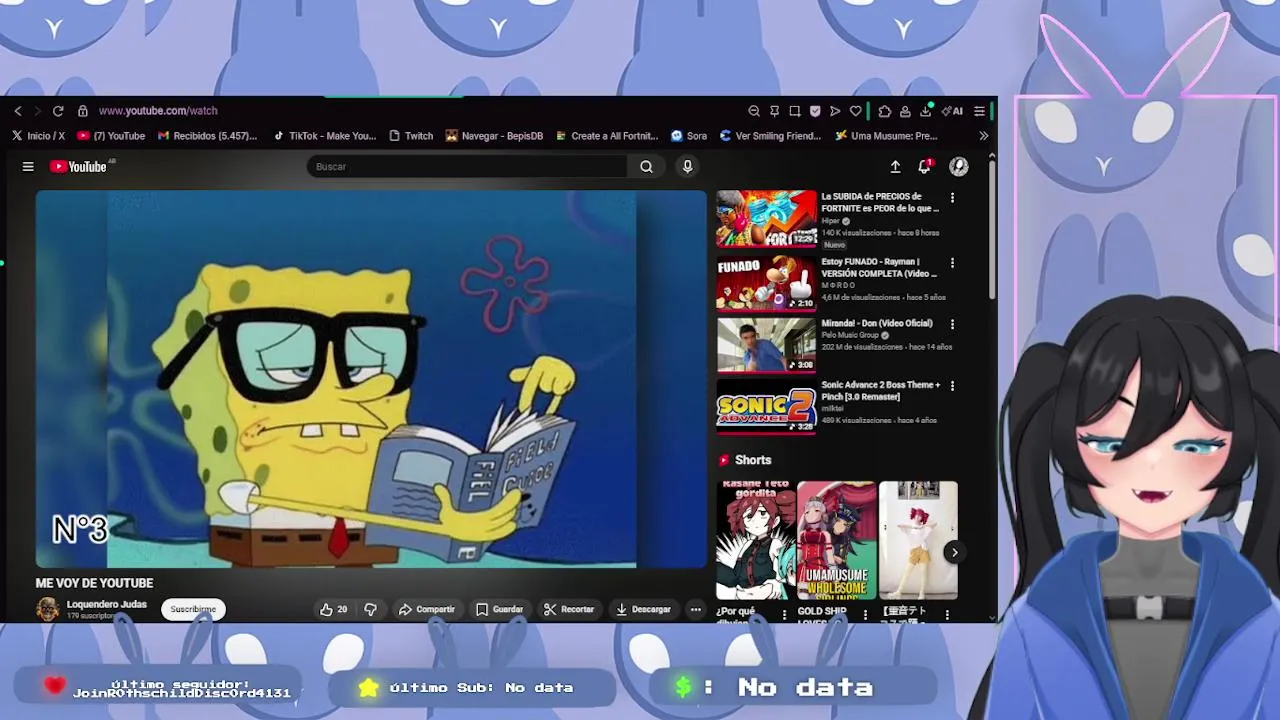Show next Shorts with arrow button
This screenshot has height=720, width=1280.
coord(955,552)
